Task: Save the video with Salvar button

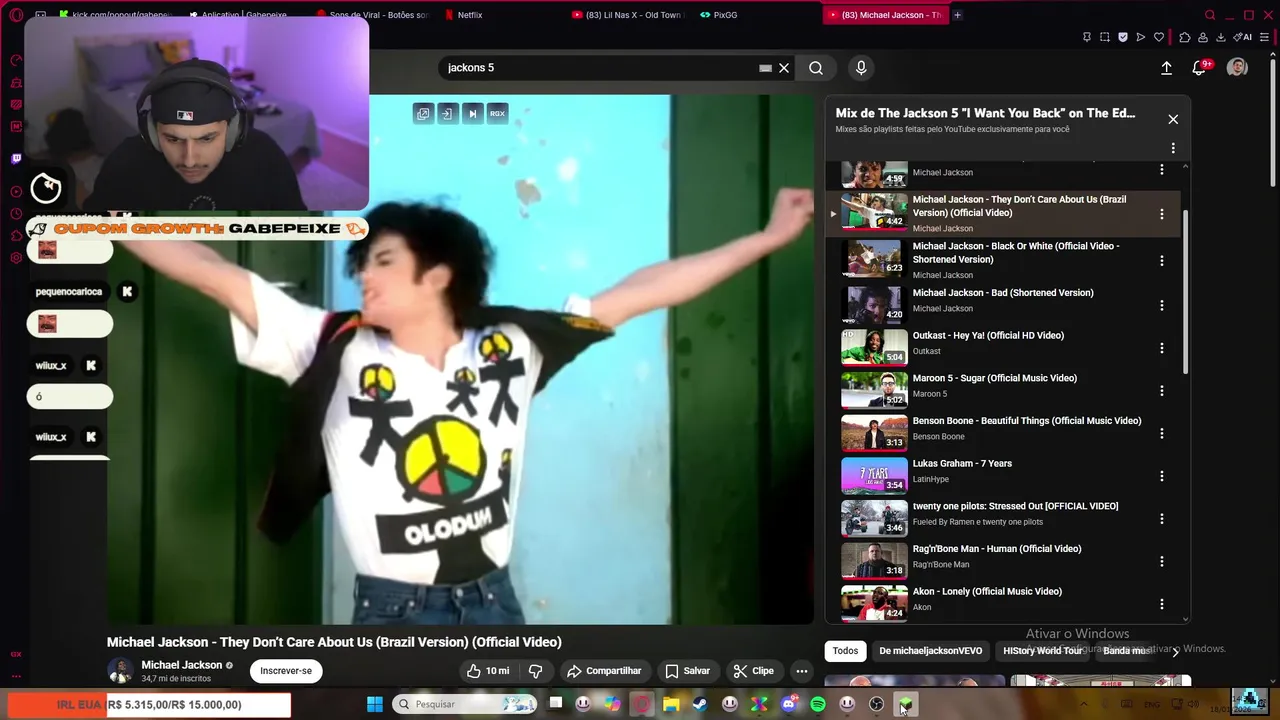Action: (x=687, y=671)
